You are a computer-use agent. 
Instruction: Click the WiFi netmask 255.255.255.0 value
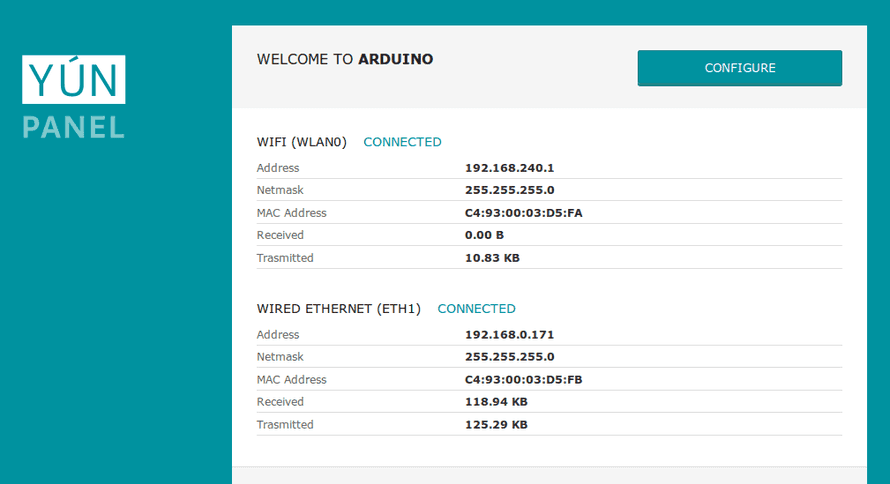tap(509, 190)
